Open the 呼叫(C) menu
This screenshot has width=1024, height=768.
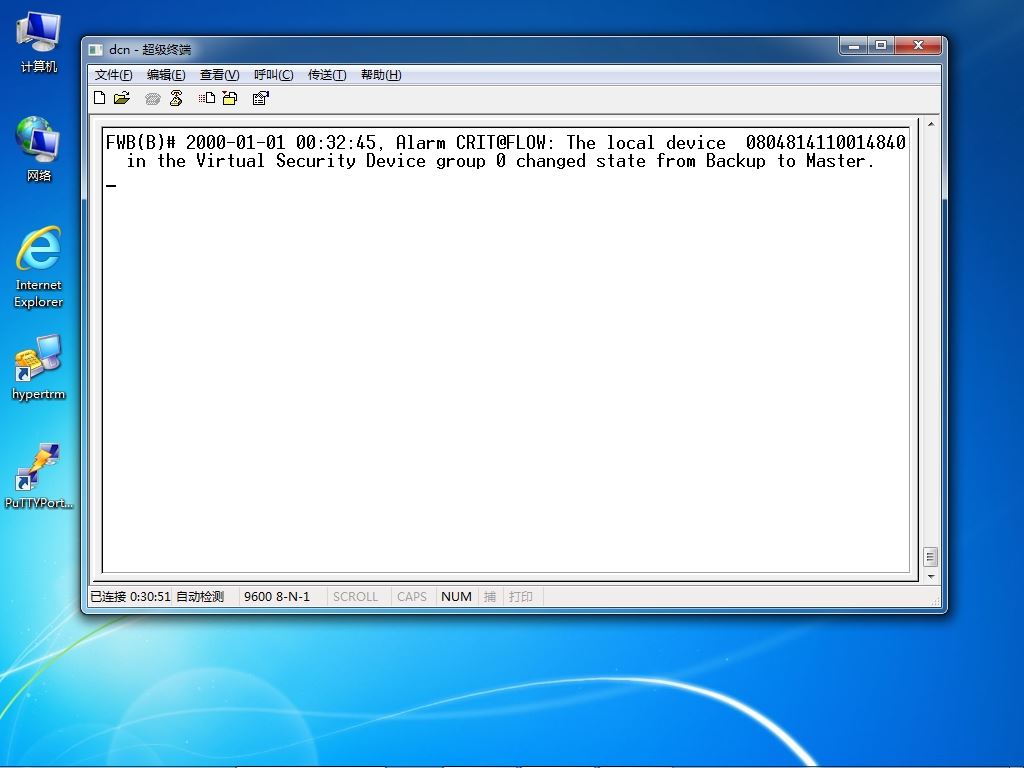[274, 74]
